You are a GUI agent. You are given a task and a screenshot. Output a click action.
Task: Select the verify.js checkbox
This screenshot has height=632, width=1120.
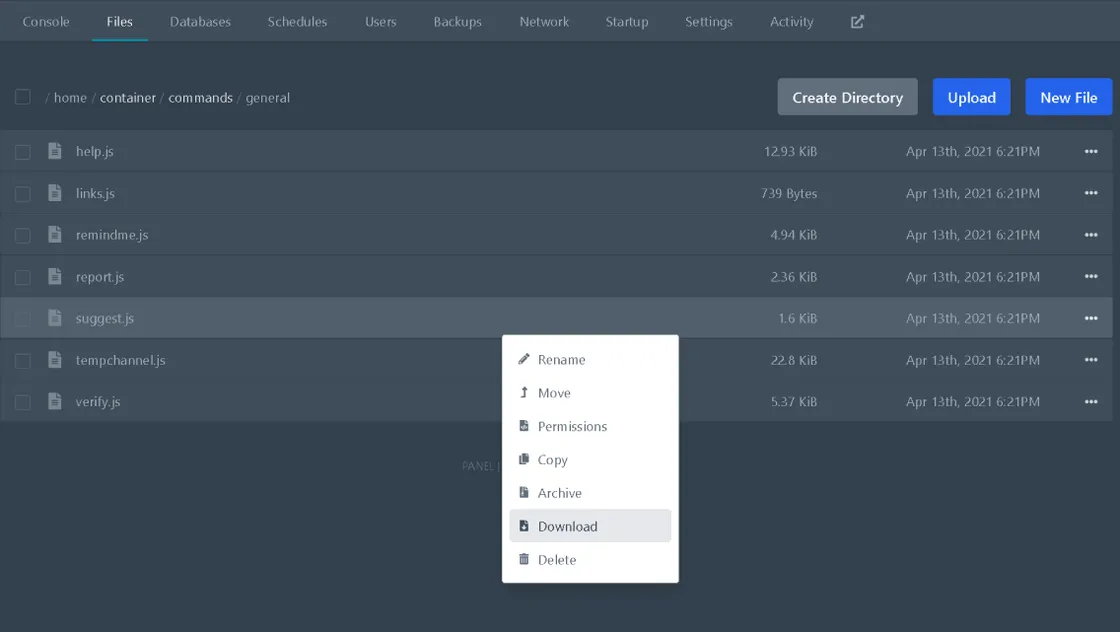23,402
